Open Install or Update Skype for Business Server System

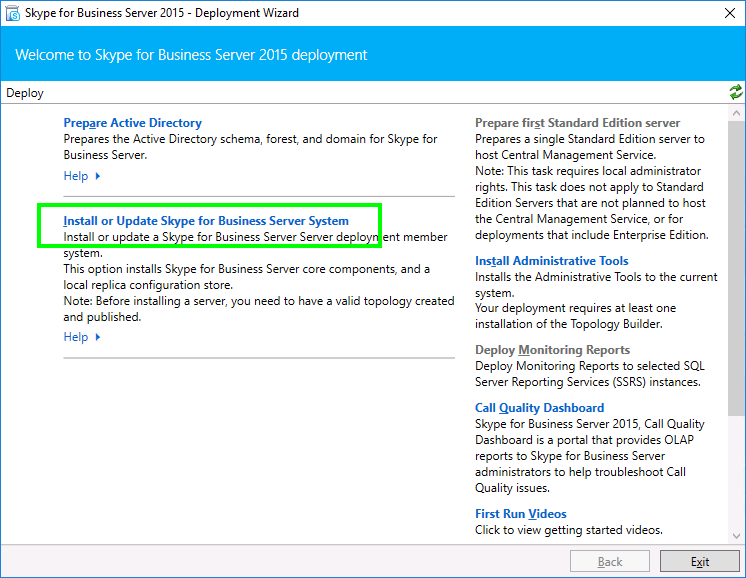pyautogui.click(x=206, y=221)
